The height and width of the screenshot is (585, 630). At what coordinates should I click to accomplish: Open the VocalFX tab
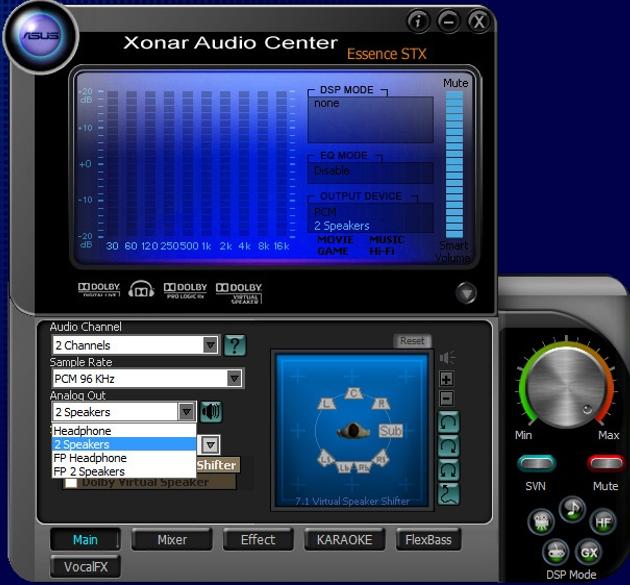pos(86,567)
